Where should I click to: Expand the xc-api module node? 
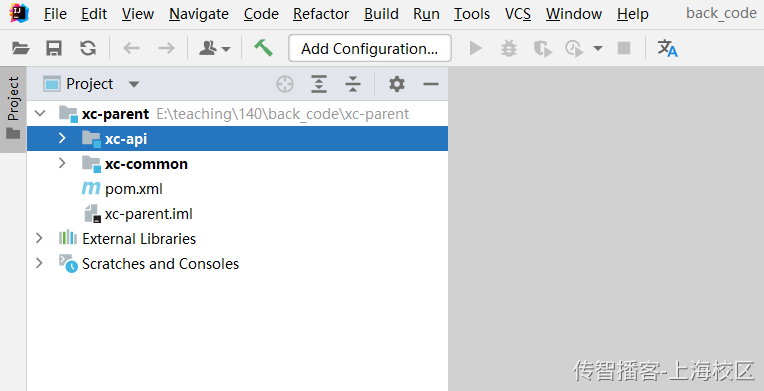click(62, 138)
